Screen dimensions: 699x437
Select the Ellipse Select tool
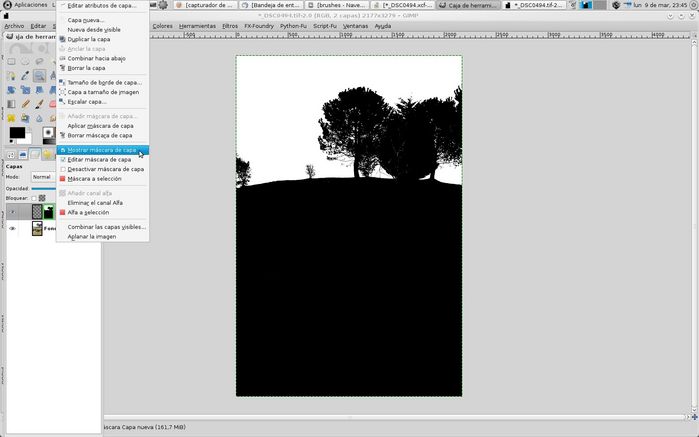point(25,62)
